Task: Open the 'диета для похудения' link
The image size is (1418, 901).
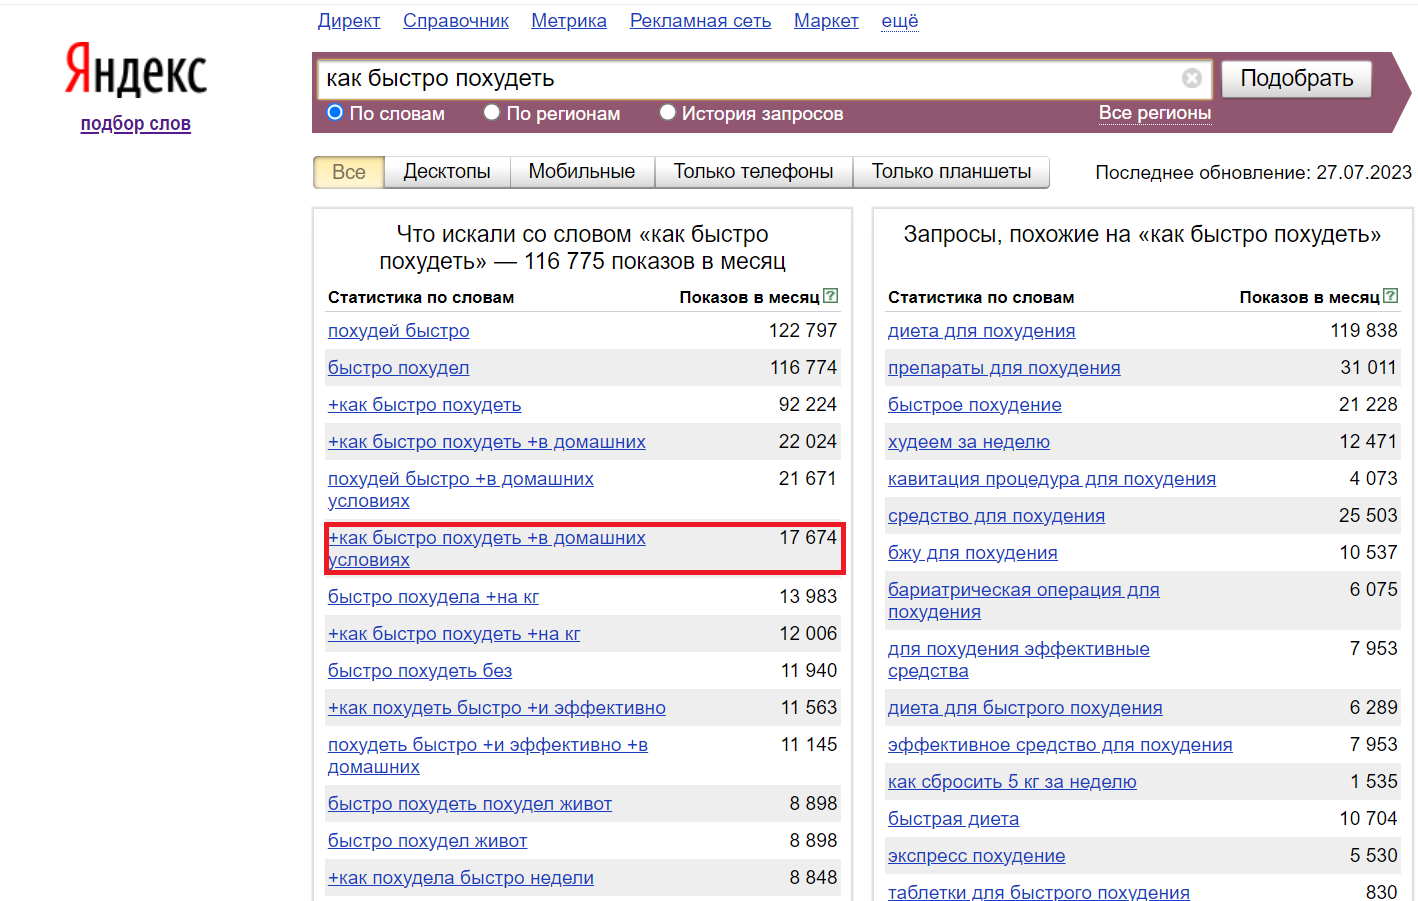Action: pyautogui.click(x=982, y=331)
